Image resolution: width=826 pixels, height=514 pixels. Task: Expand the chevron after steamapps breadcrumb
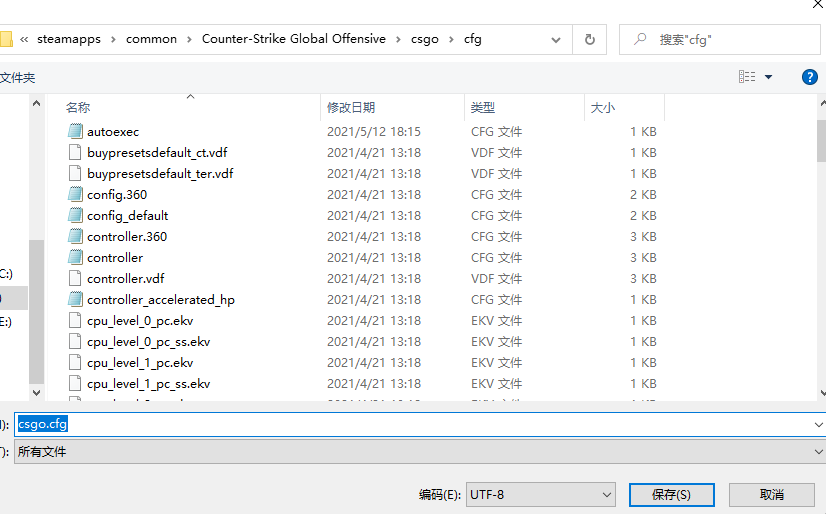pos(113,40)
